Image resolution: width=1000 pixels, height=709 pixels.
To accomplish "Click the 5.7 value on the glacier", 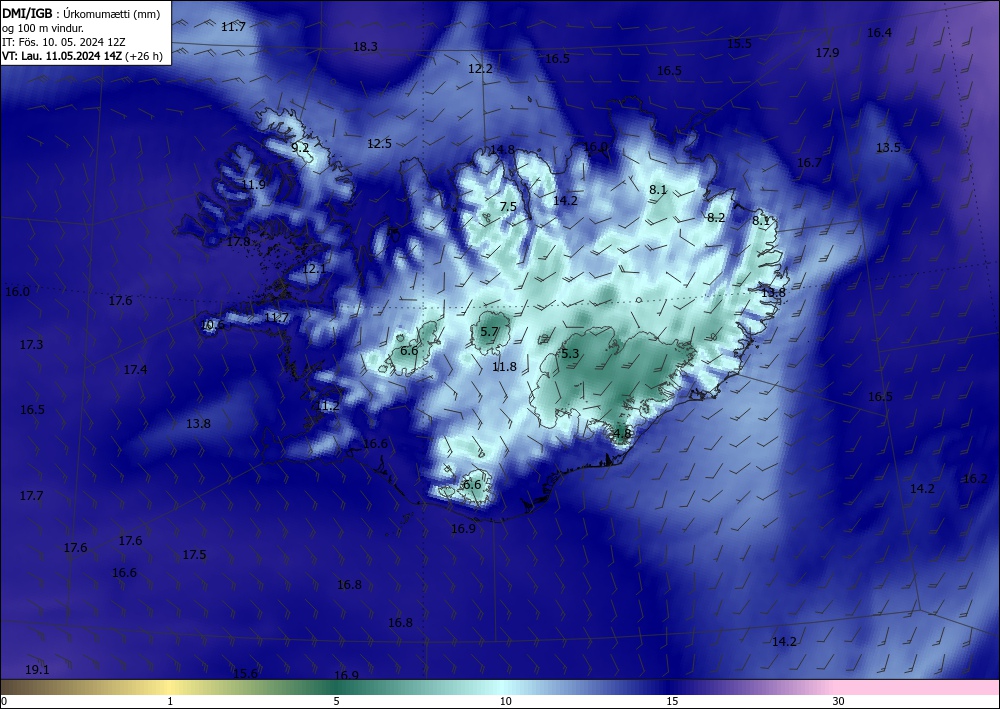I will (489, 332).
